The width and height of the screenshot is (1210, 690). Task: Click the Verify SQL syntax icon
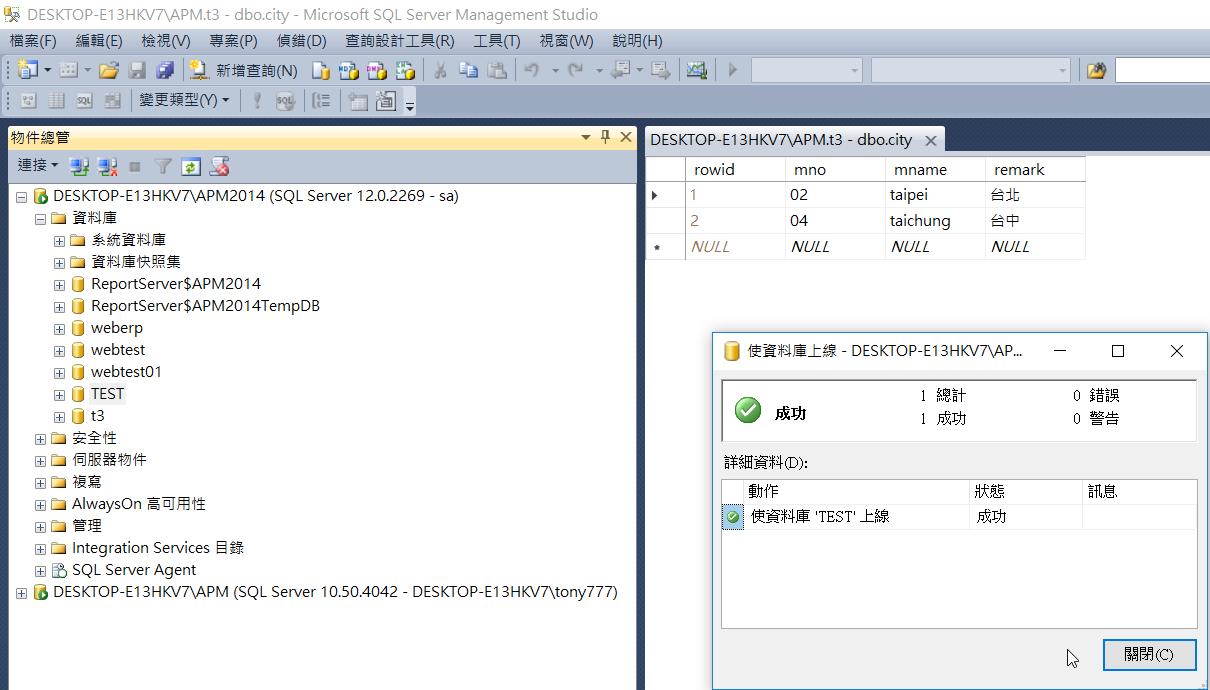point(286,100)
